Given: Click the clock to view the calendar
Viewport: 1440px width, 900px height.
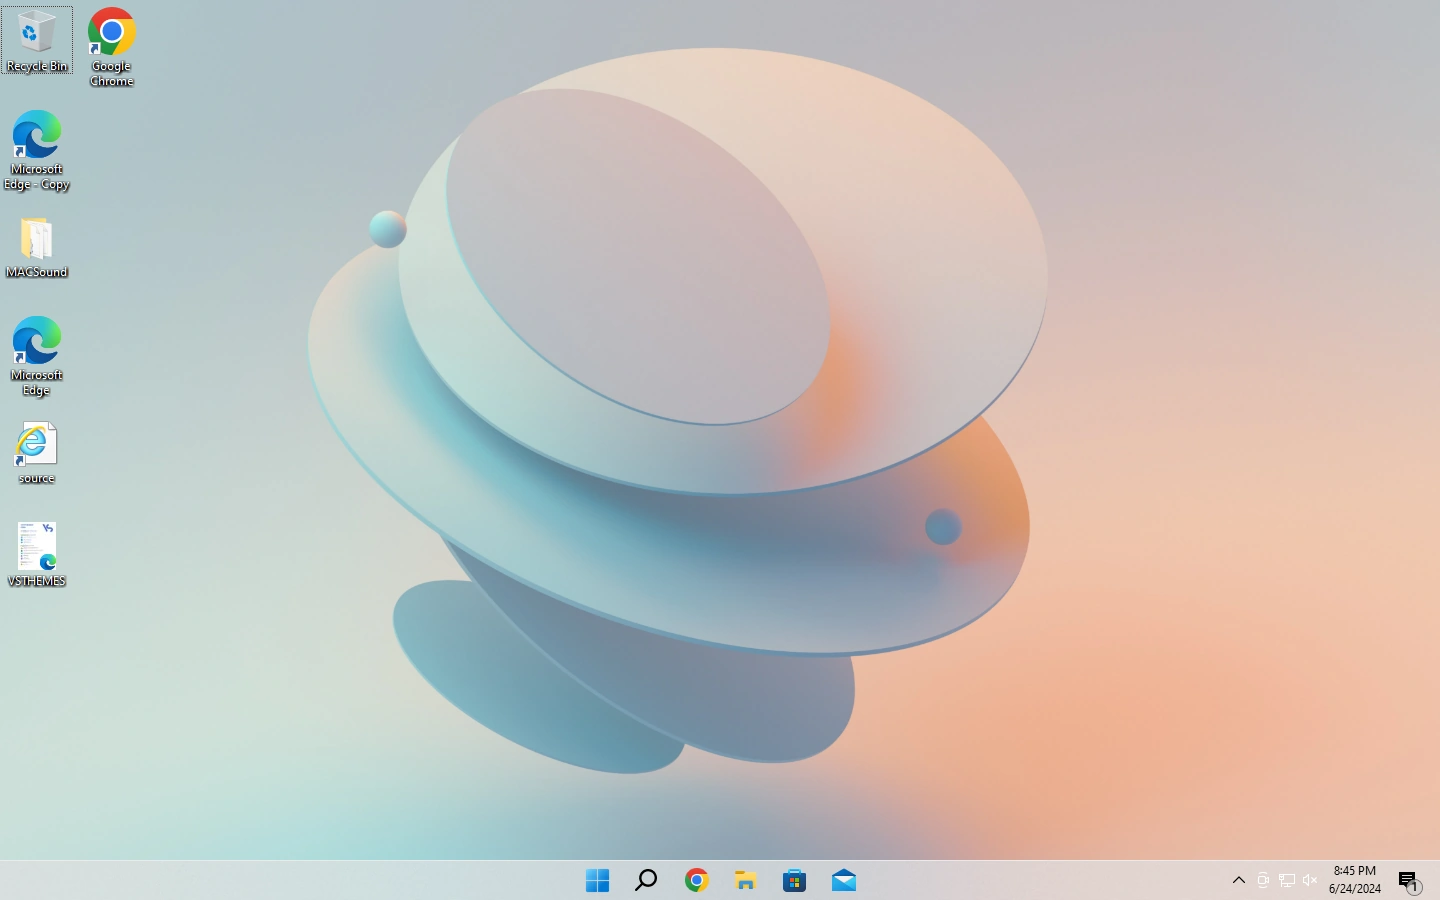Looking at the screenshot, I should coord(1354,880).
